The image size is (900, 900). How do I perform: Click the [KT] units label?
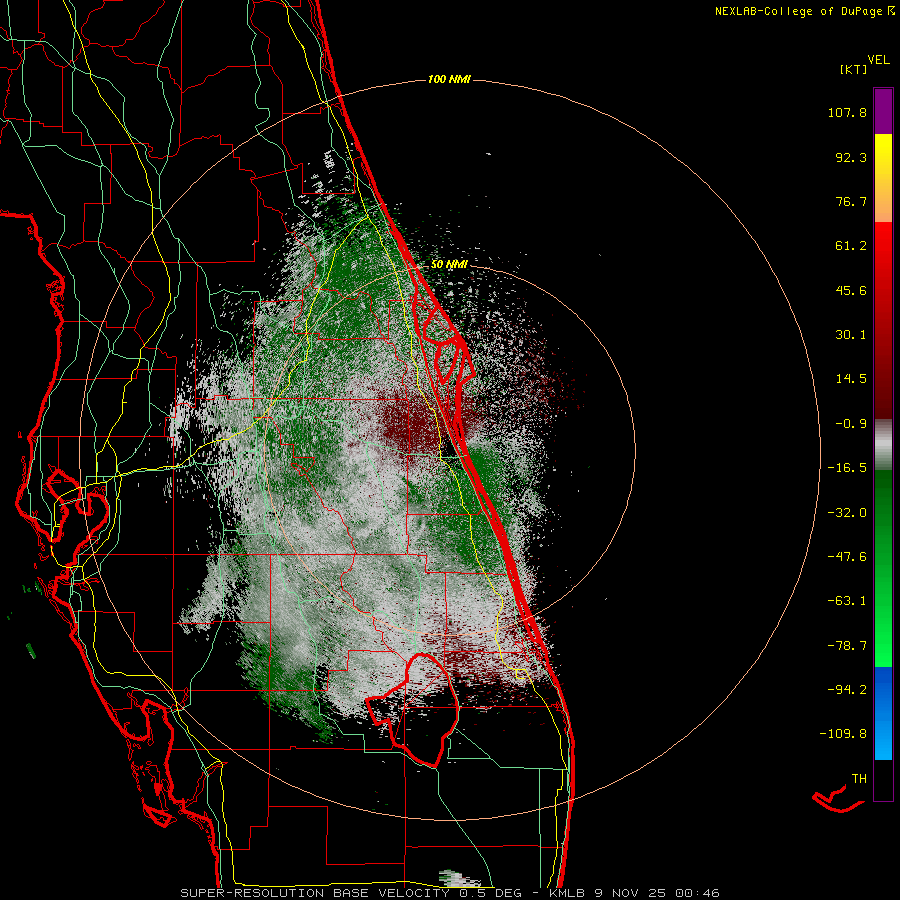tap(854, 69)
